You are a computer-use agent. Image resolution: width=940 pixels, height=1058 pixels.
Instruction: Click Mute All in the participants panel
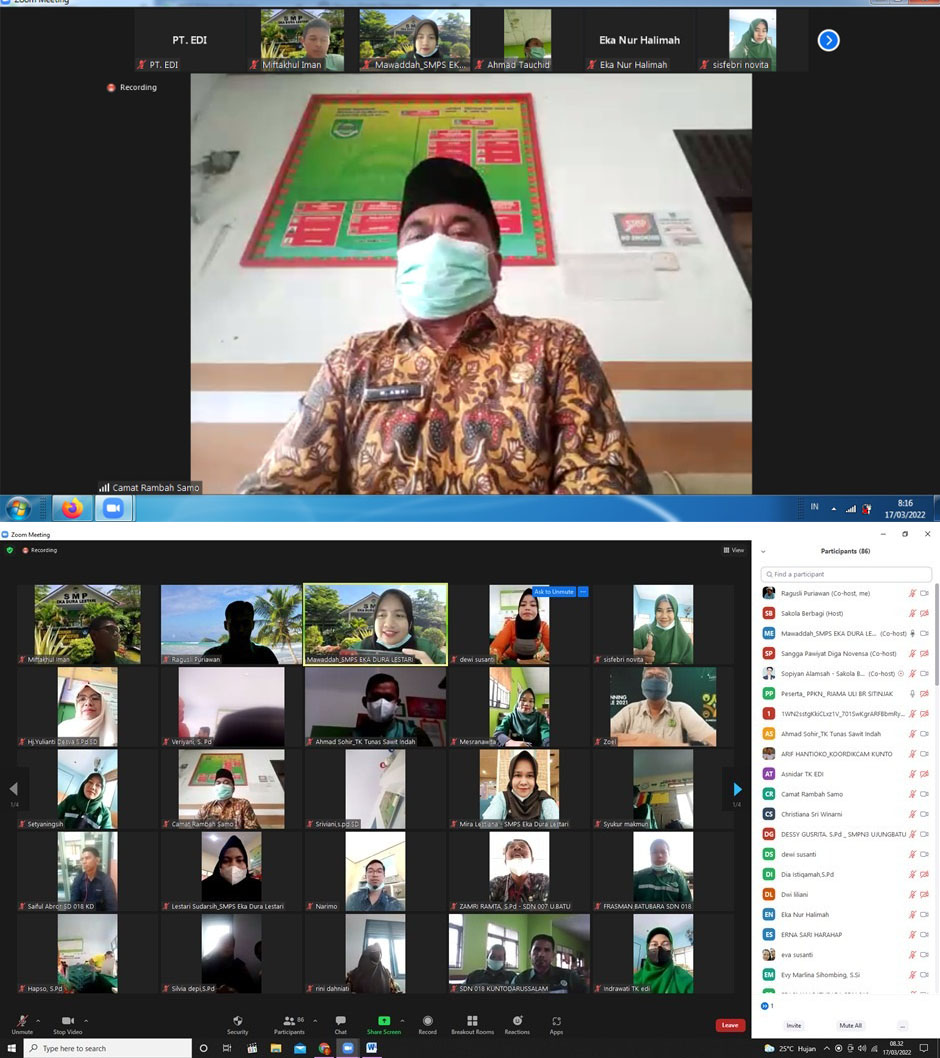point(850,1026)
